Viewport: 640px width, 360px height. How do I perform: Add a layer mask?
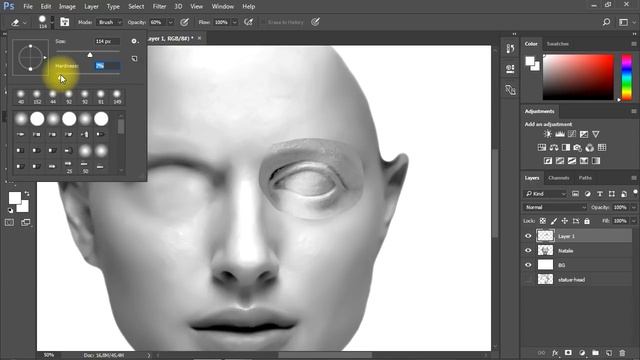[x=568, y=353]
